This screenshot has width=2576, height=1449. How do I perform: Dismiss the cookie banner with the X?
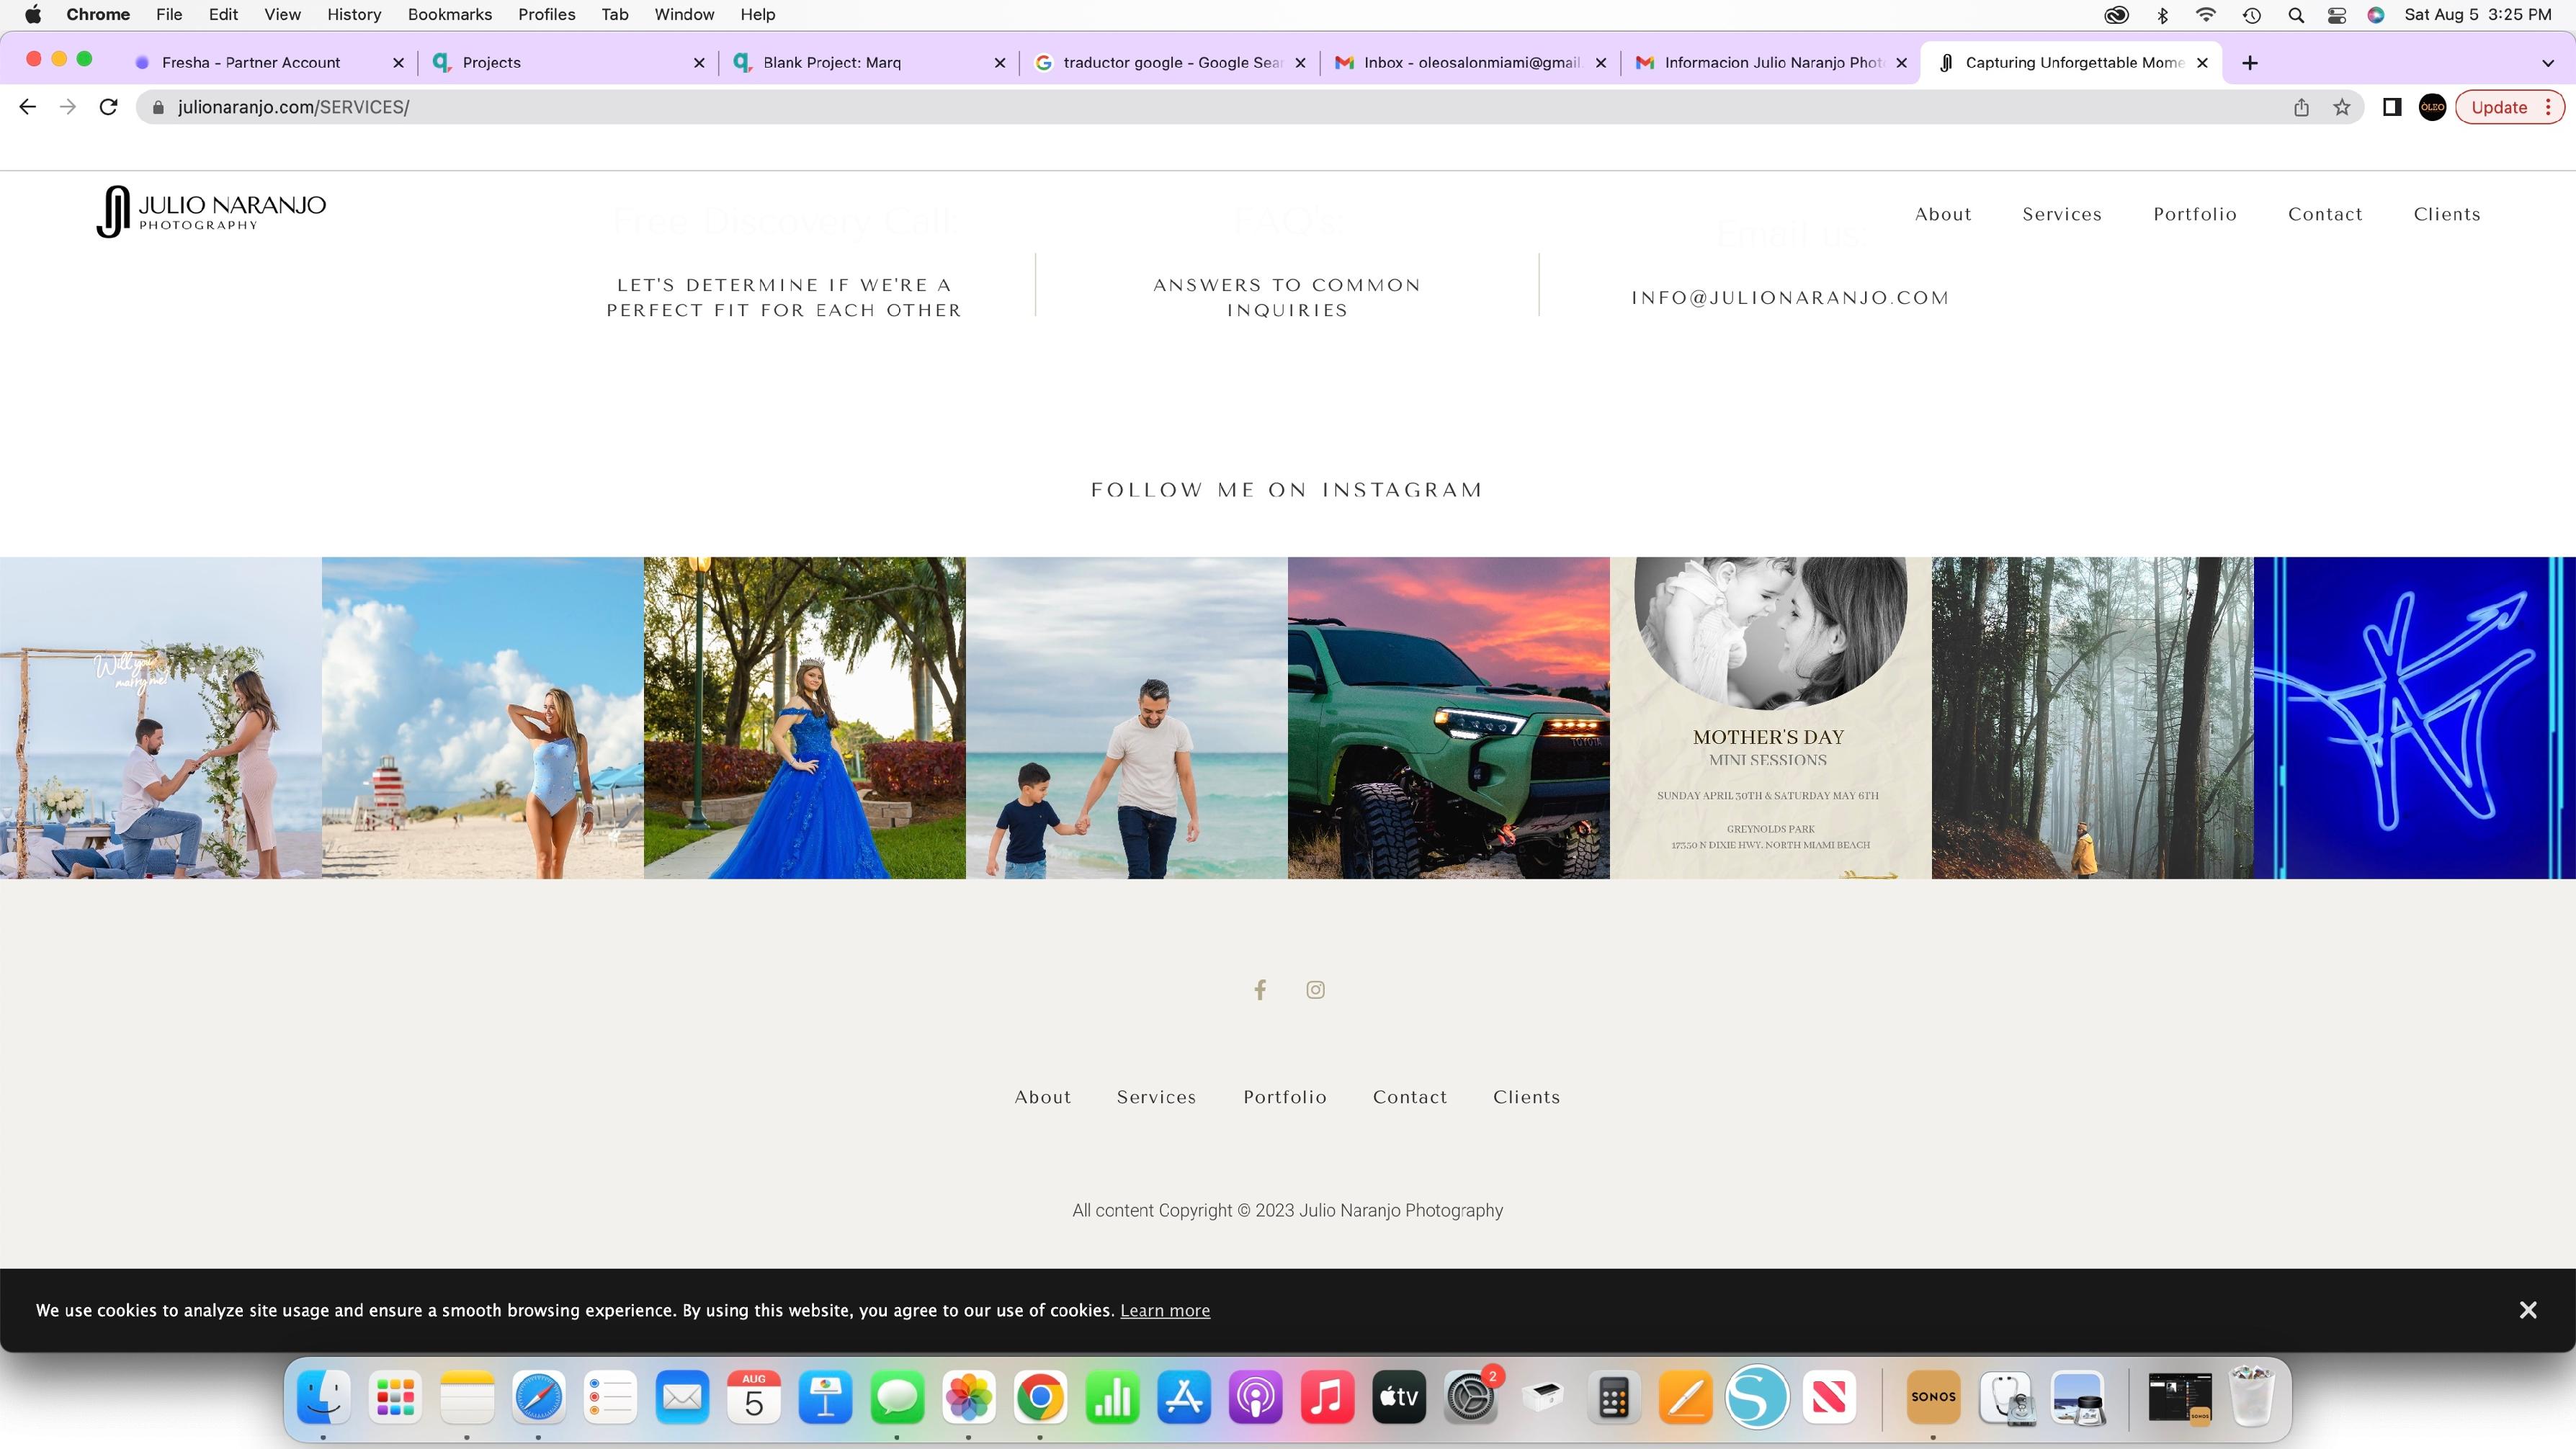(x=2528, y=1310)
